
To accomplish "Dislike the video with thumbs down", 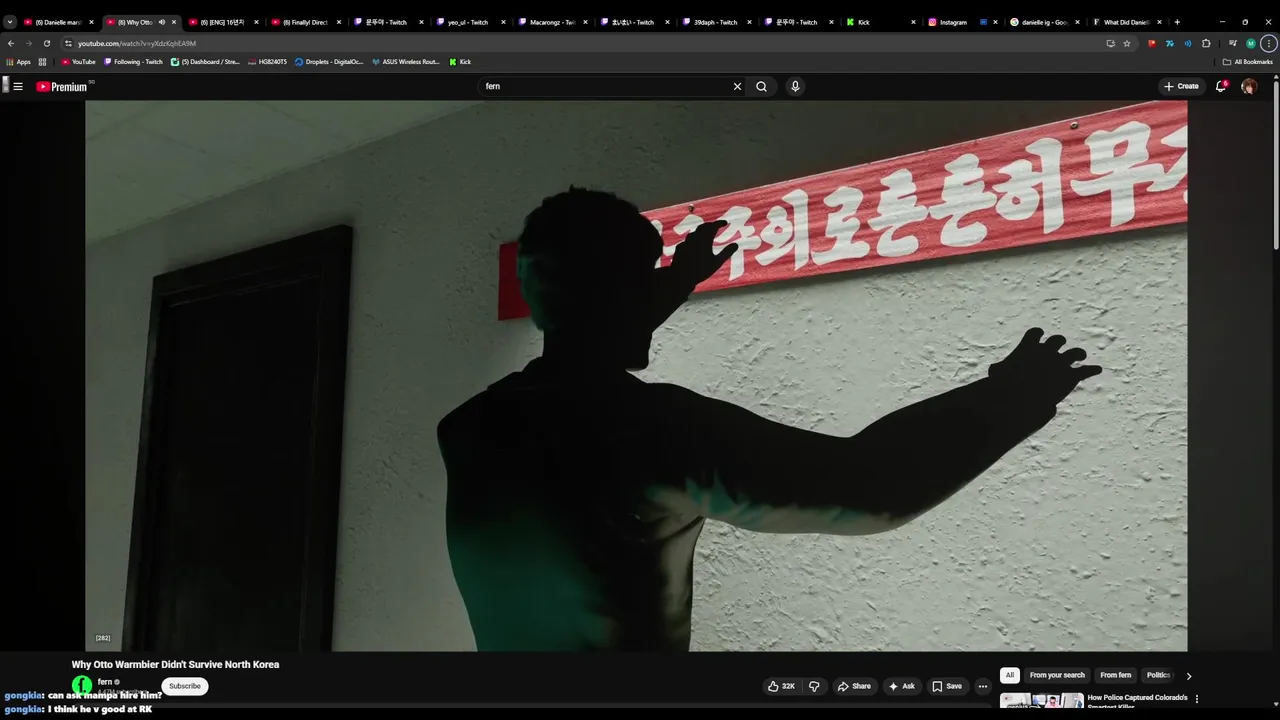I will tap(814, 686).
